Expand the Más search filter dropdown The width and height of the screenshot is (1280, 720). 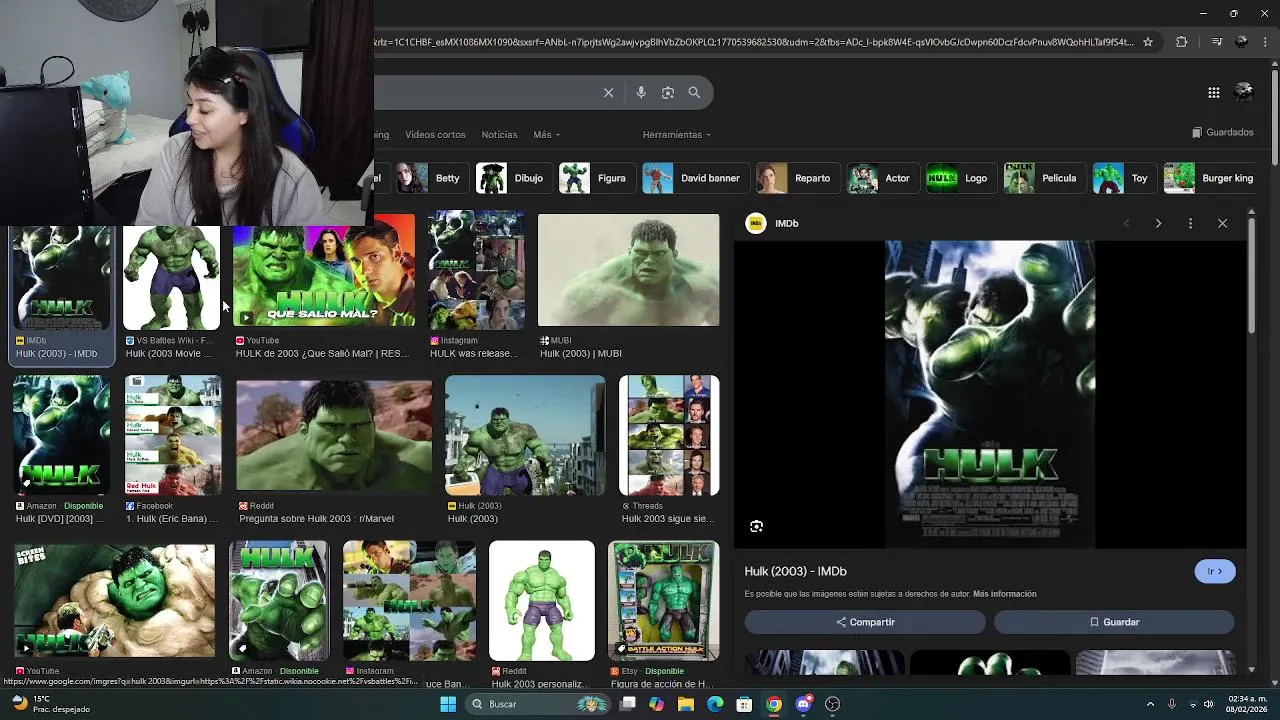pos(547,135)
